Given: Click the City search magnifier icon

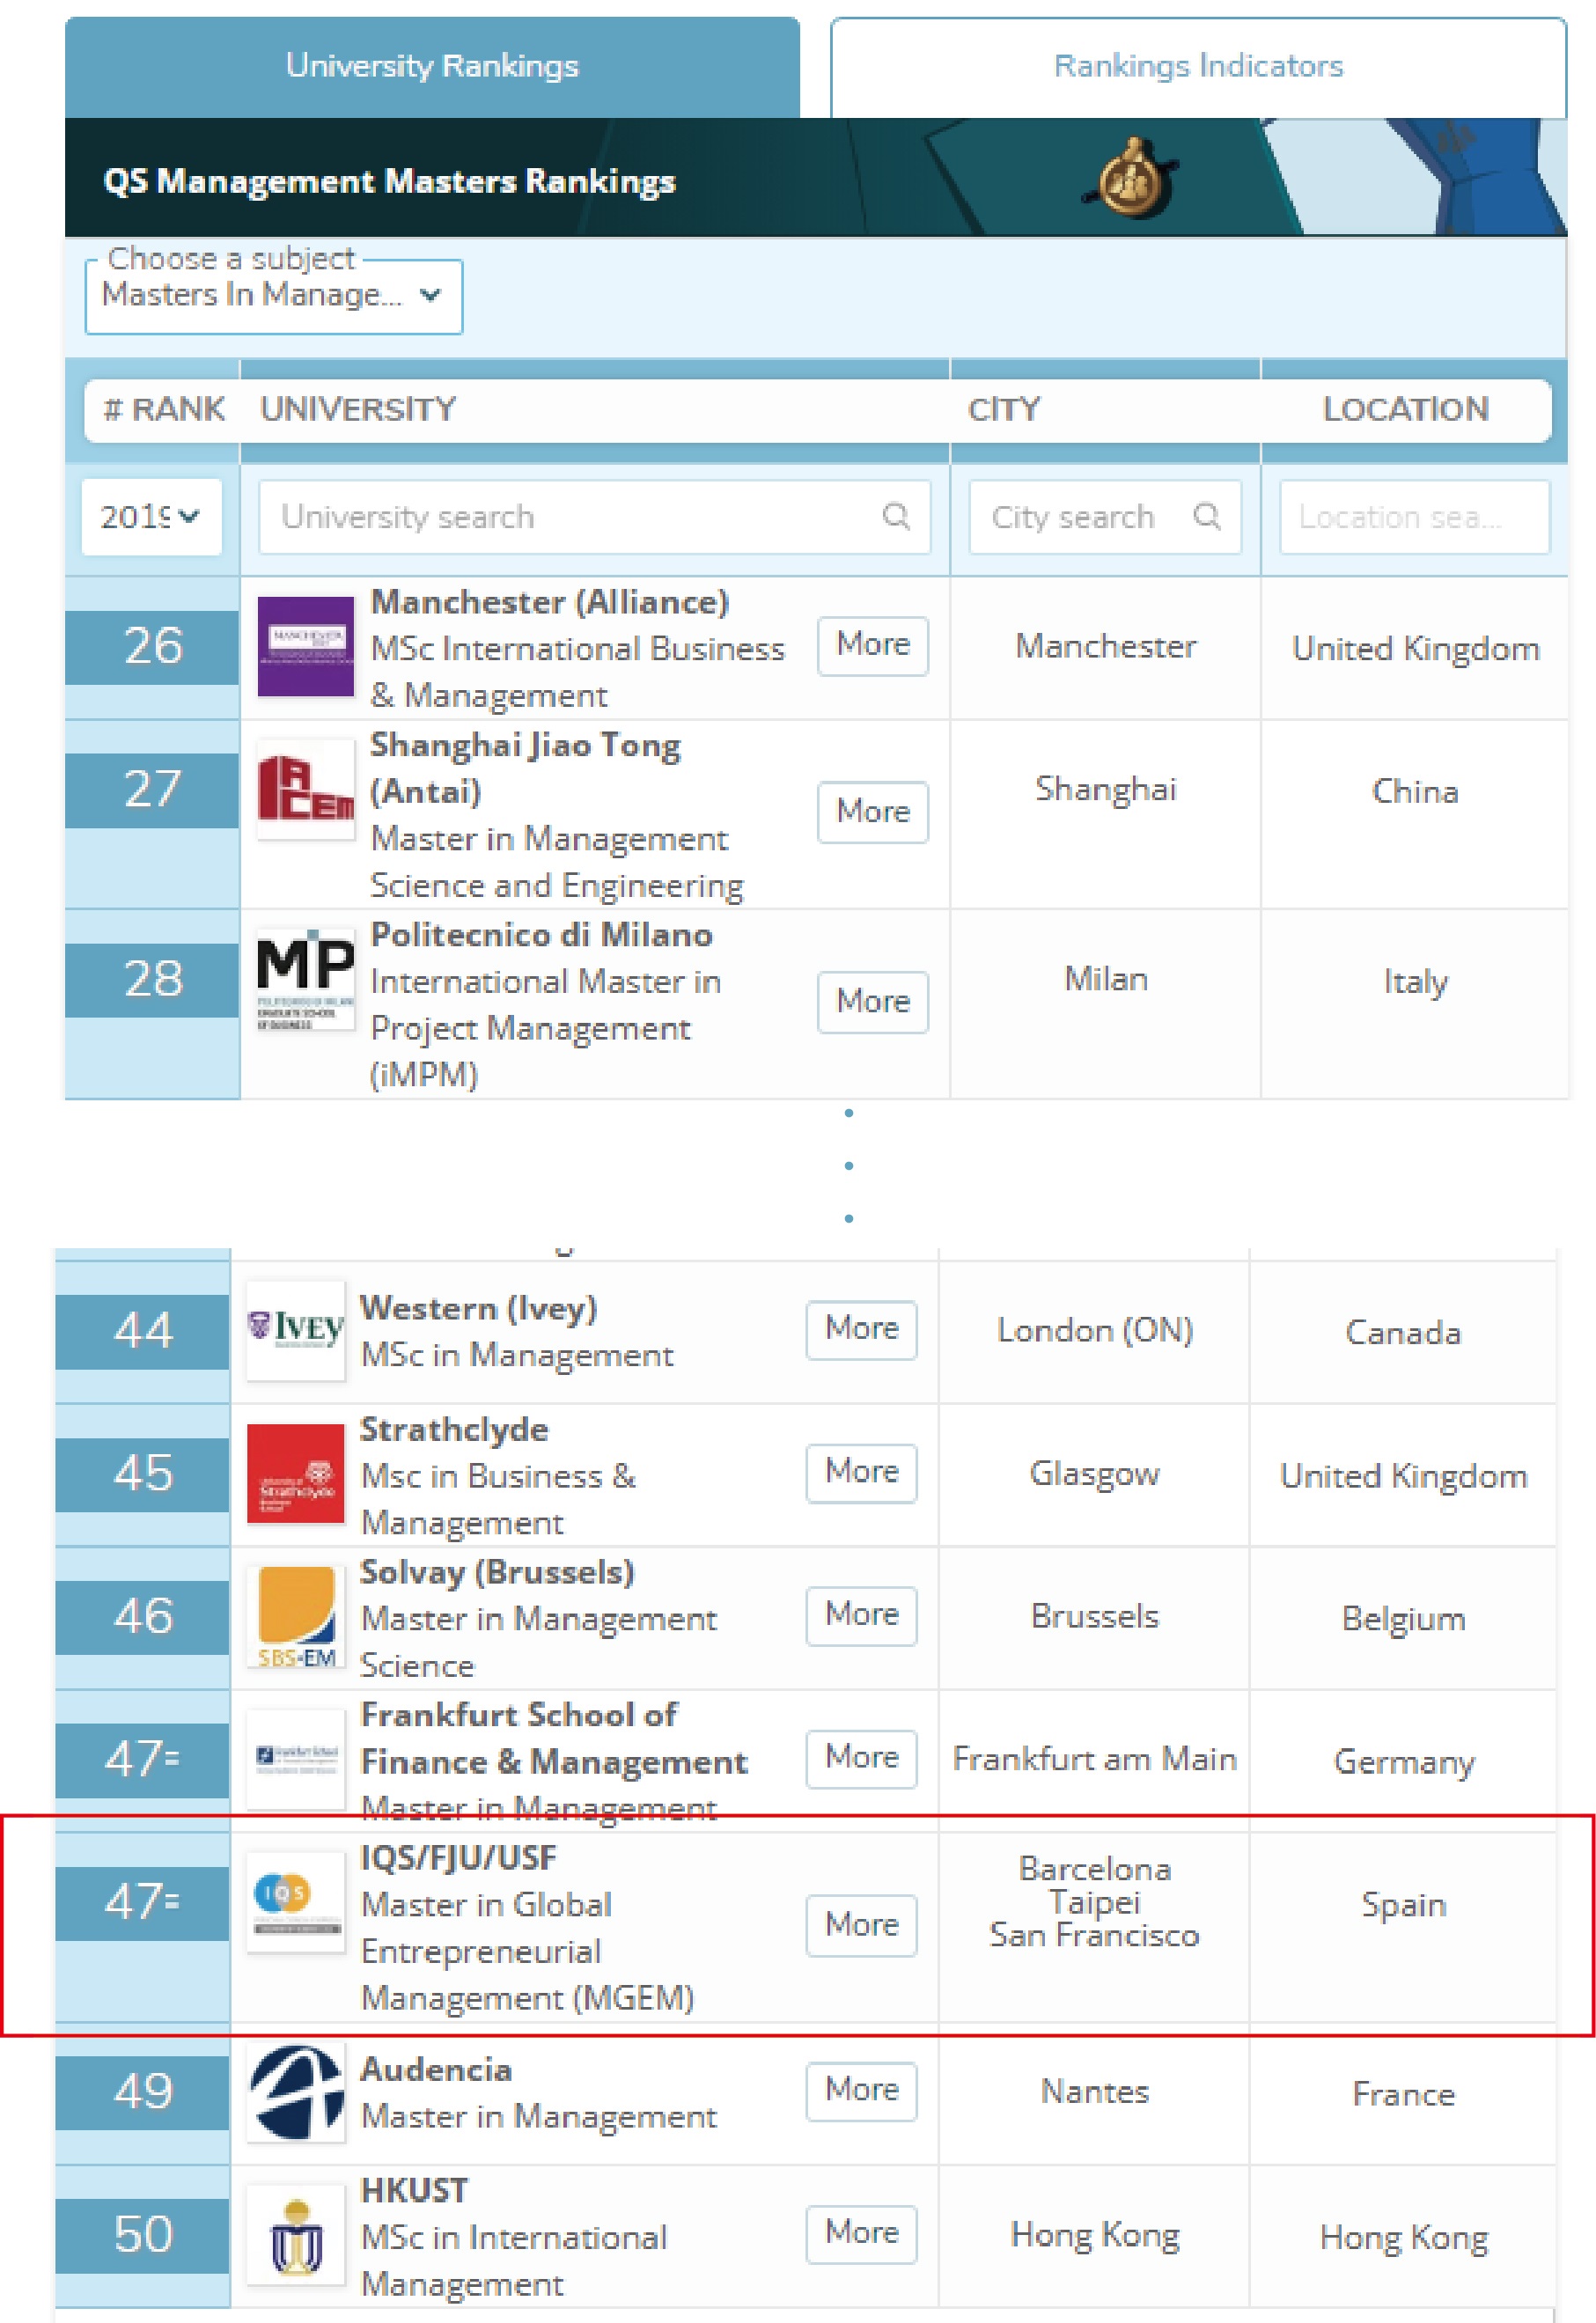Looking at the screenshot, I should pos(1207,516).
